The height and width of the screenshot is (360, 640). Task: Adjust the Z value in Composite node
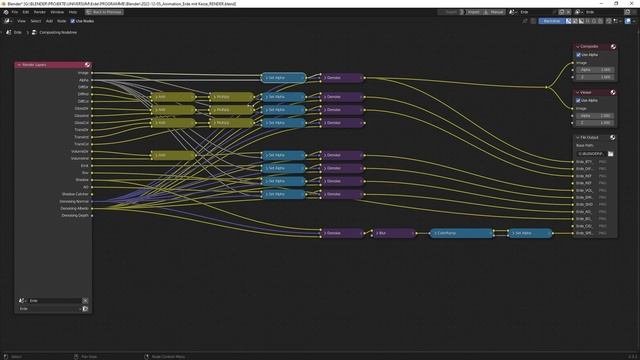coord(595,77)
